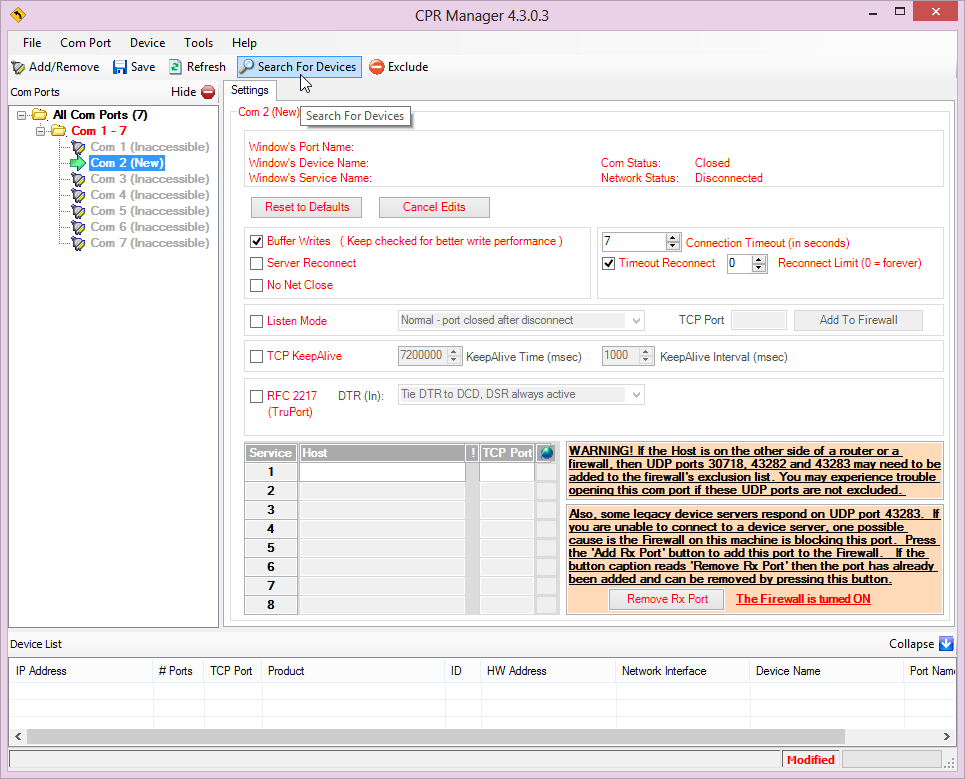Click the red Hide icon in Com Ports
This screenshot has width=965, height=779.
point(209,92)
